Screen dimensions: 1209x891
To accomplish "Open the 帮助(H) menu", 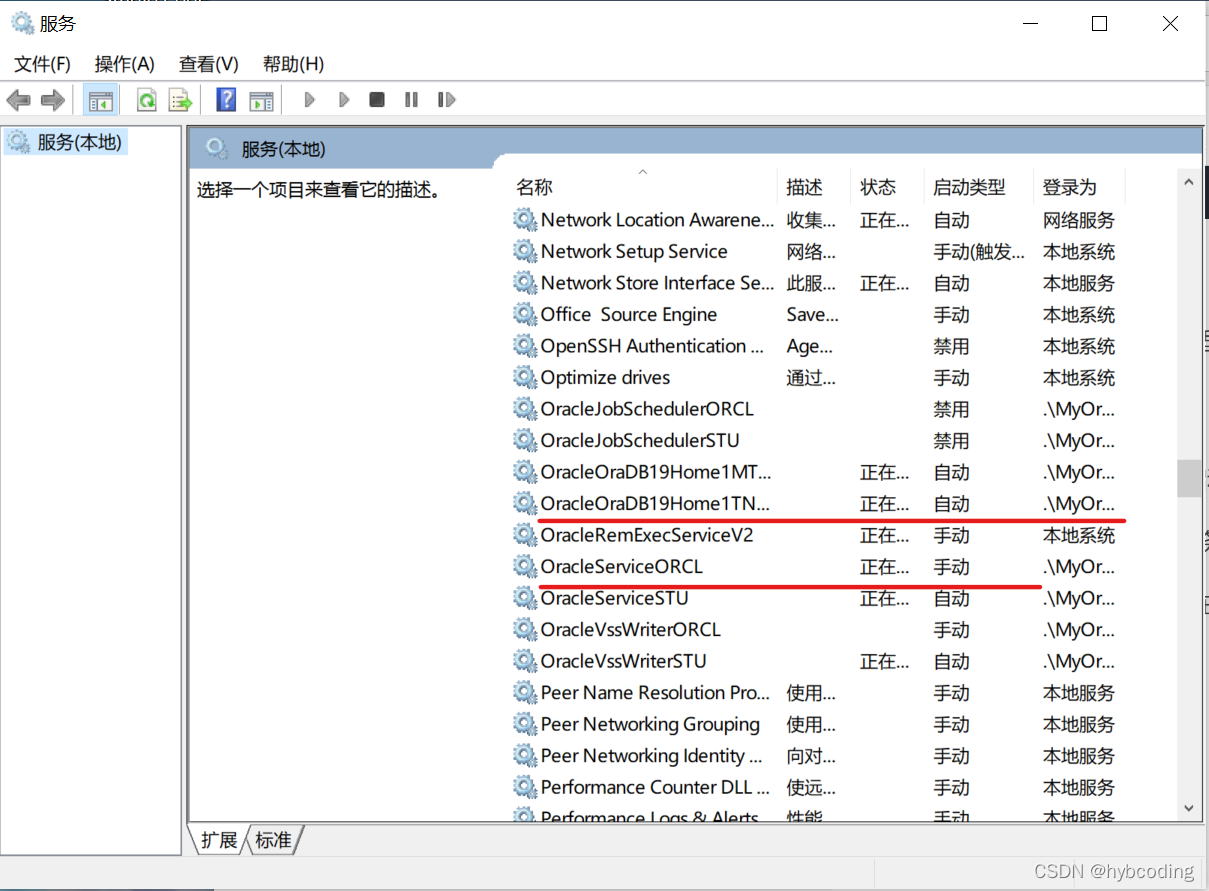I will point(293,64).
